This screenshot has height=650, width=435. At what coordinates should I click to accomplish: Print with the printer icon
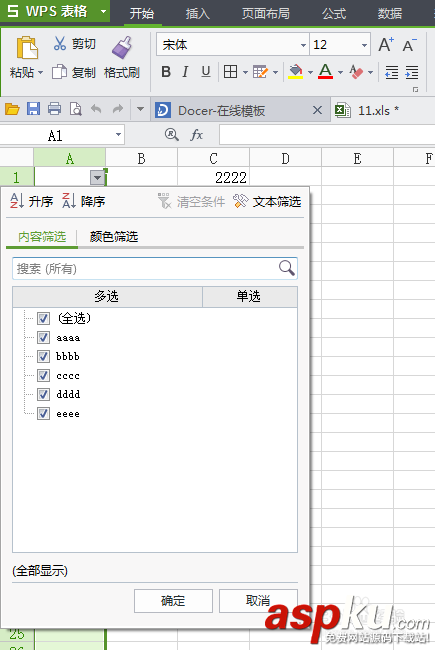[x=54, y=109]
